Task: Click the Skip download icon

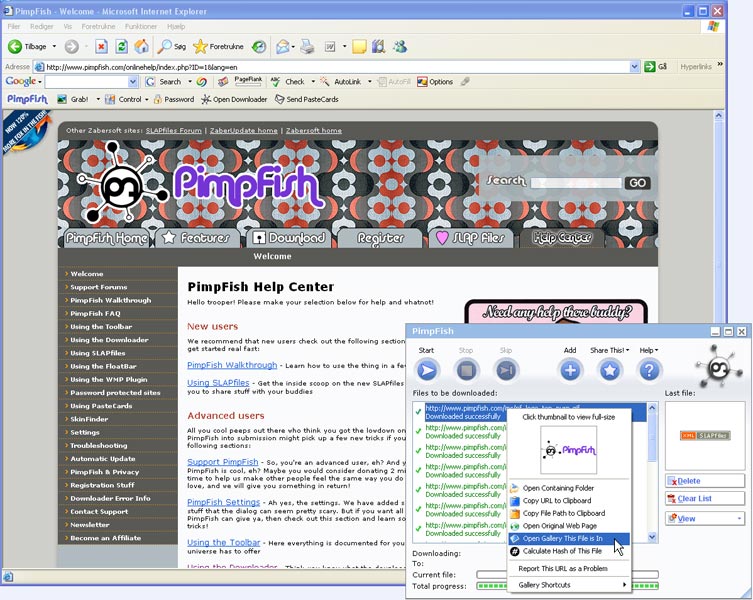Action: [506, 370]
